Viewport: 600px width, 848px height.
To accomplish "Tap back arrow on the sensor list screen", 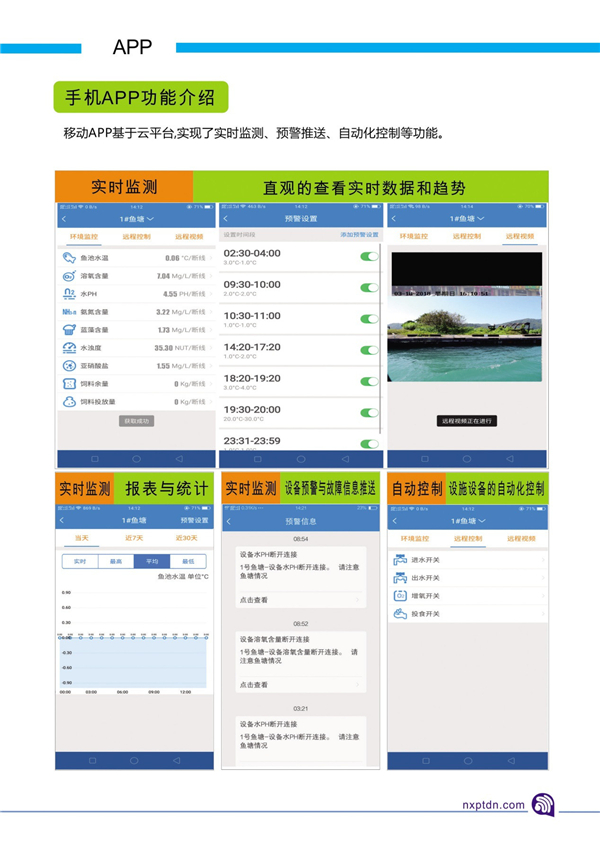I will 64,218.
